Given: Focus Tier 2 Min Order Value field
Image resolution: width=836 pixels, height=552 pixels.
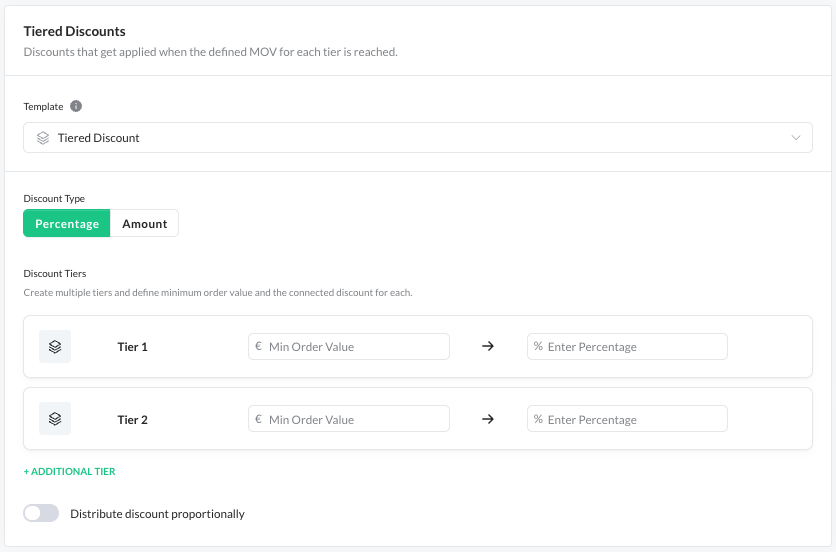Looking at the screenshot, I should pyautogui.click(x=349, y=419).
